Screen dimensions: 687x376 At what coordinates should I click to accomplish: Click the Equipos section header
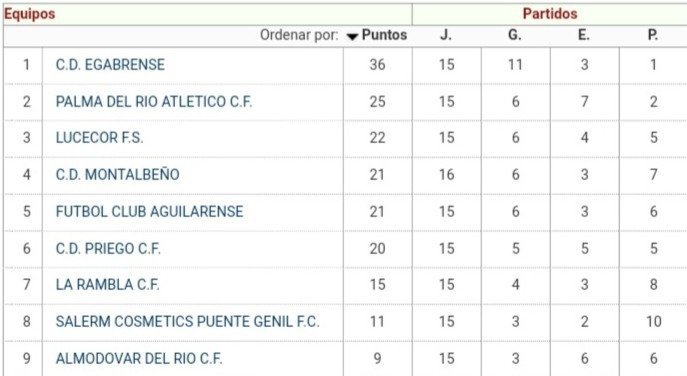click(29, 14)
